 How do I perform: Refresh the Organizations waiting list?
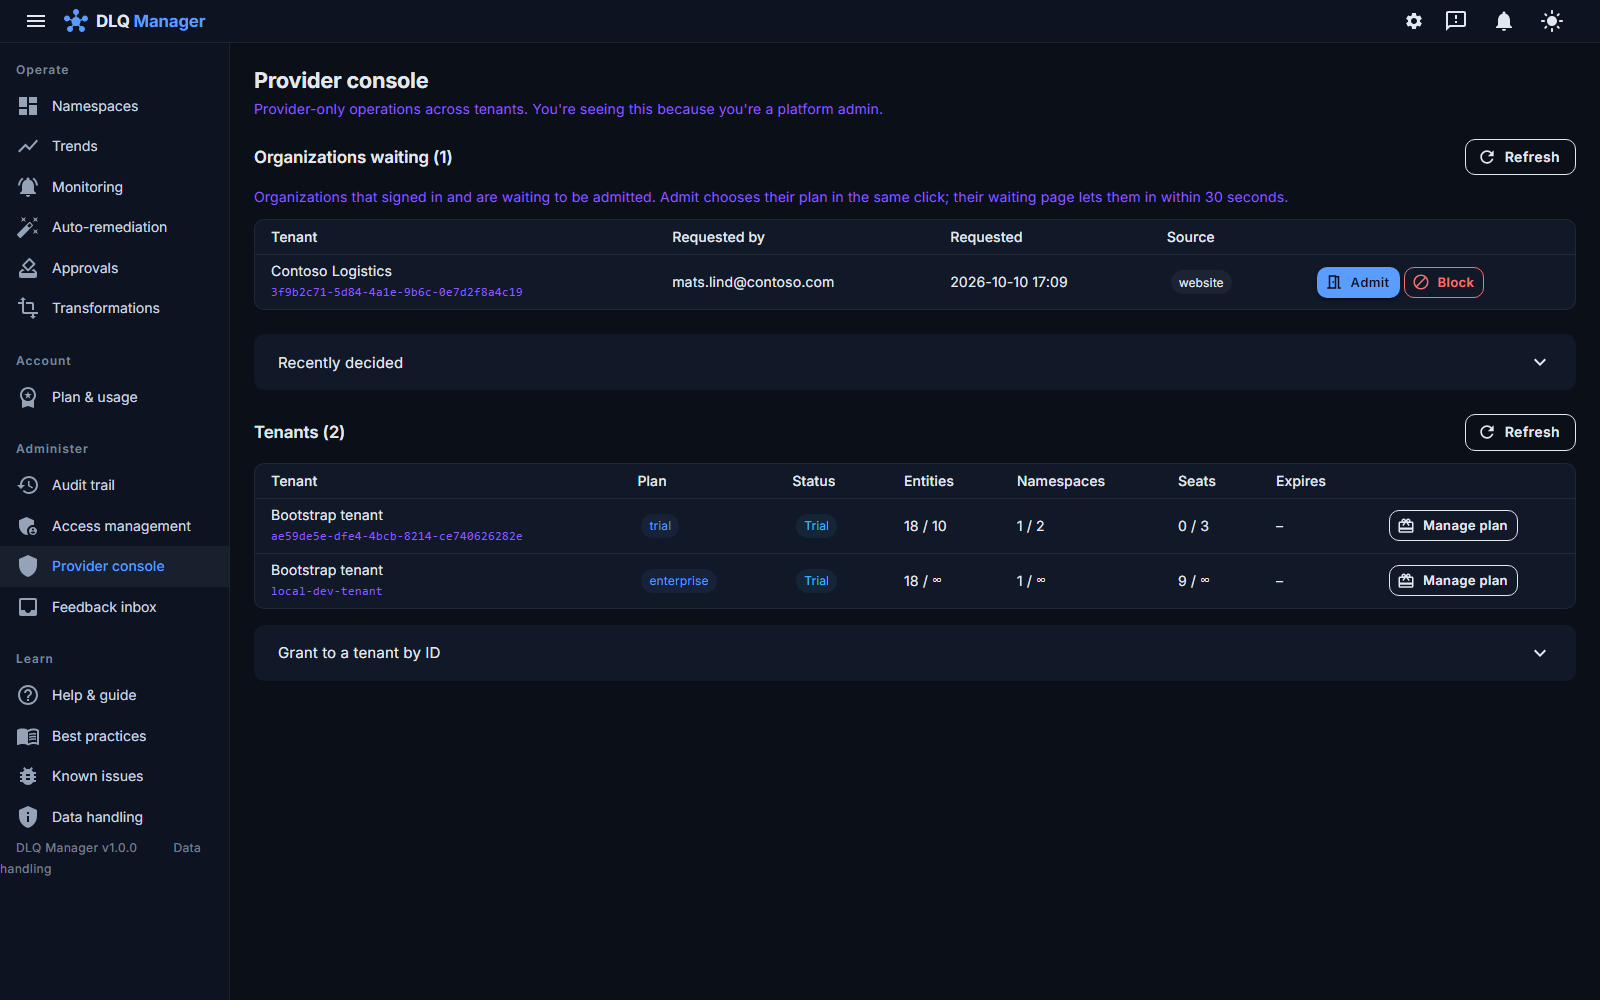1520,157
